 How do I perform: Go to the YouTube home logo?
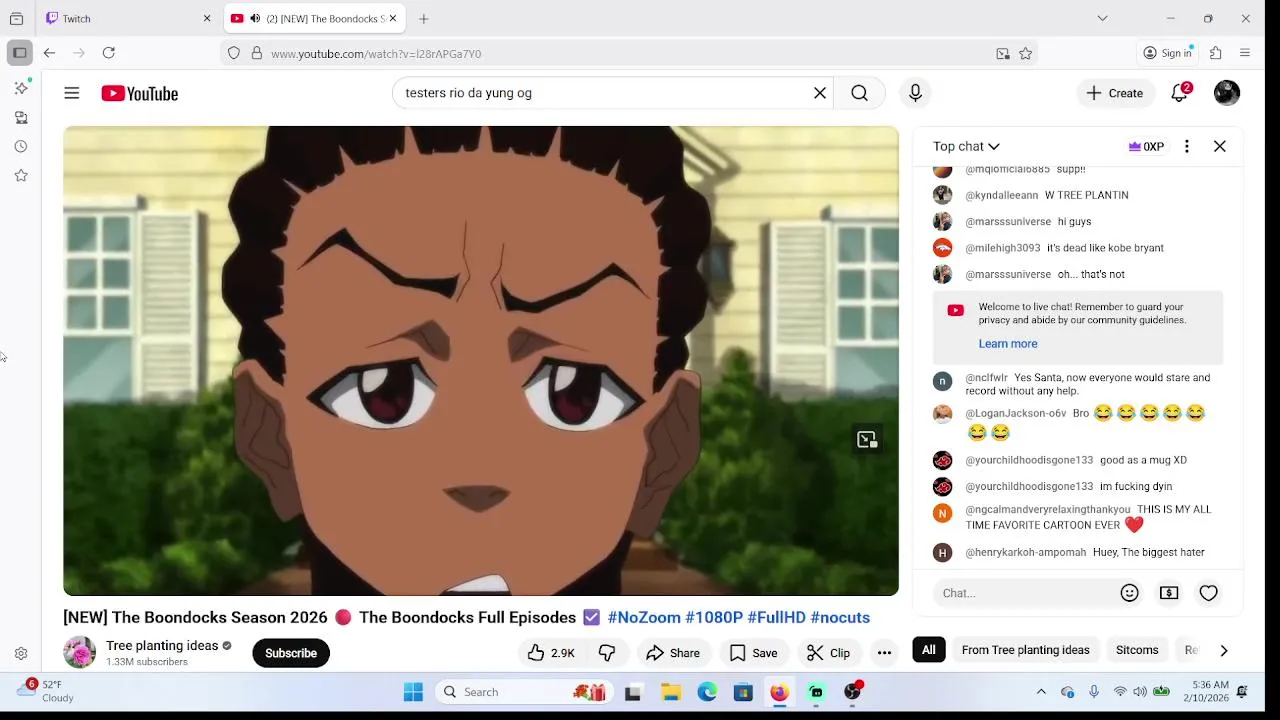(140, 93)
